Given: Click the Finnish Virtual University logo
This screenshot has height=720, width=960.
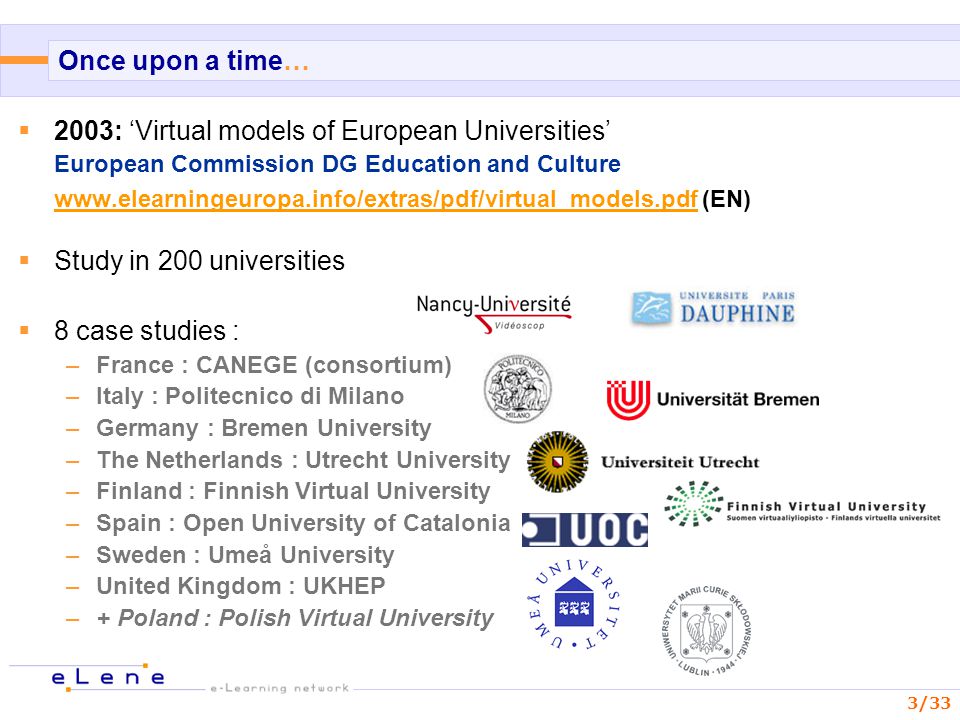Looking at the screenshot, I should 802,504.
